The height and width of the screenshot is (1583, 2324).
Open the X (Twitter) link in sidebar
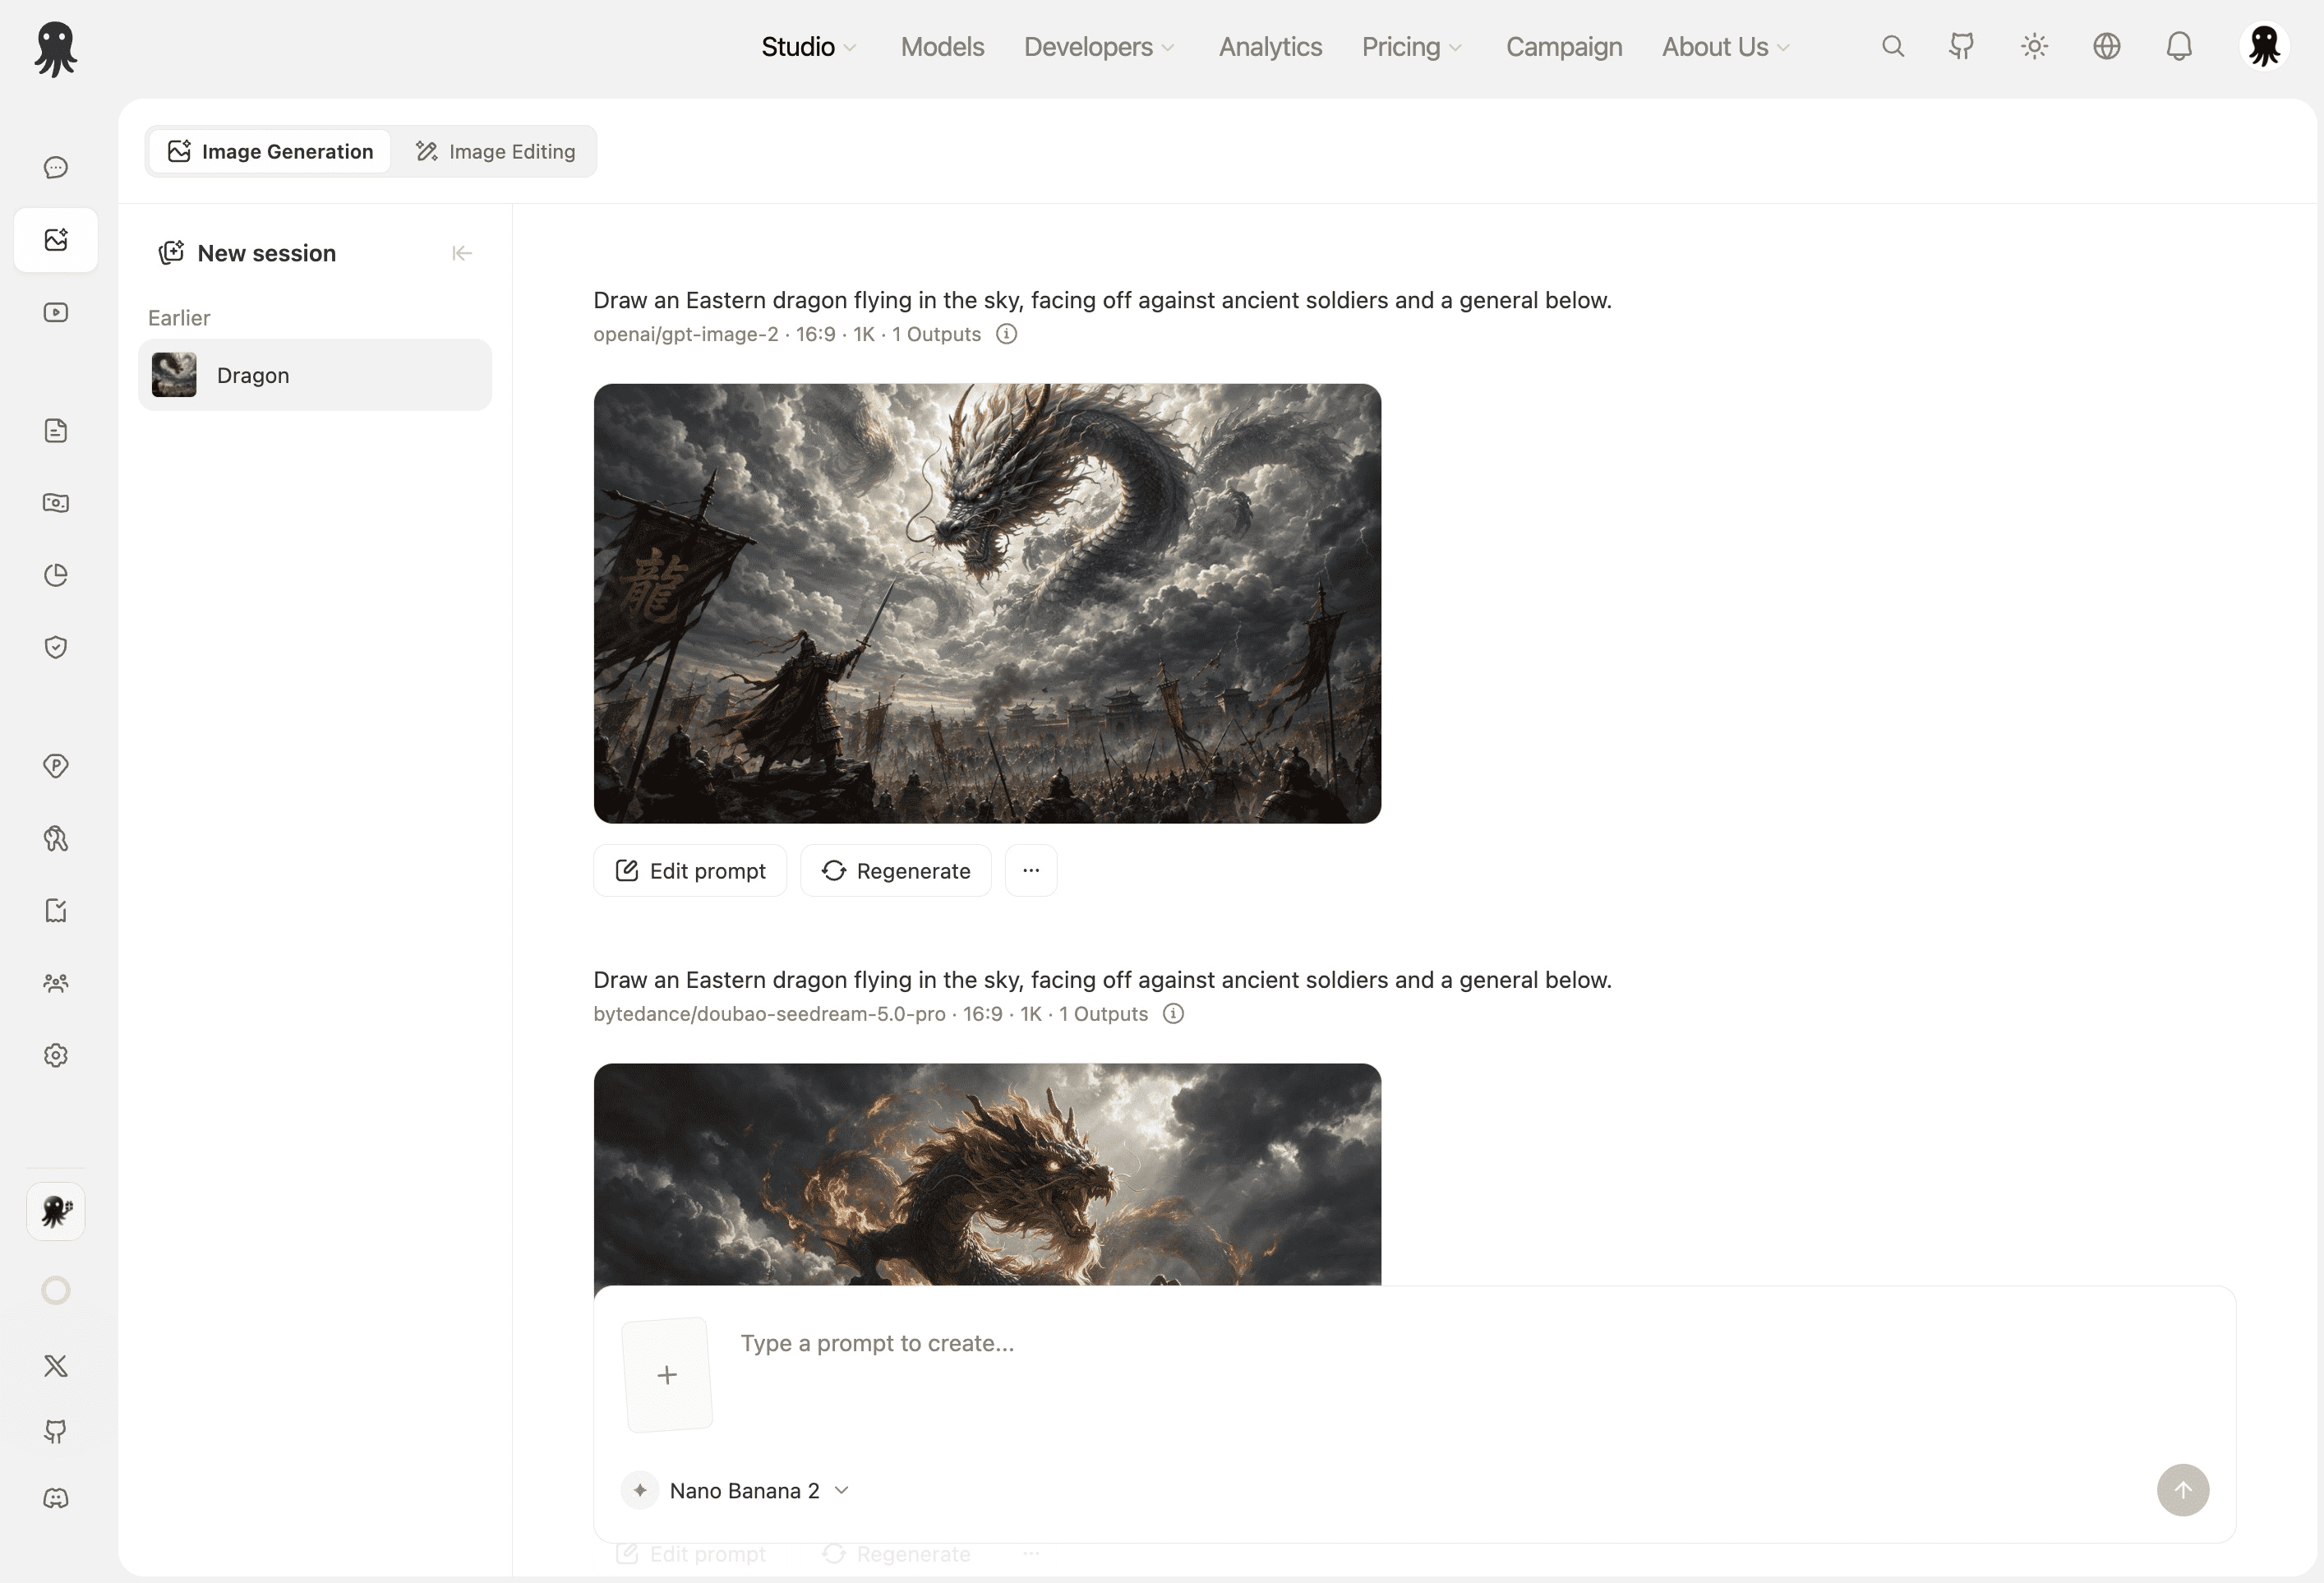tap(56, 1366)
